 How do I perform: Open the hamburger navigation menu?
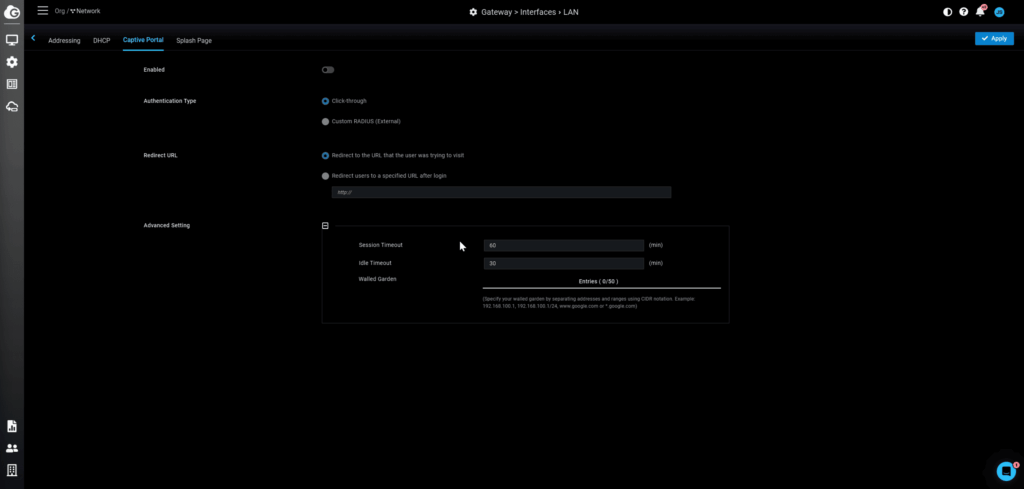coord(42,11)
